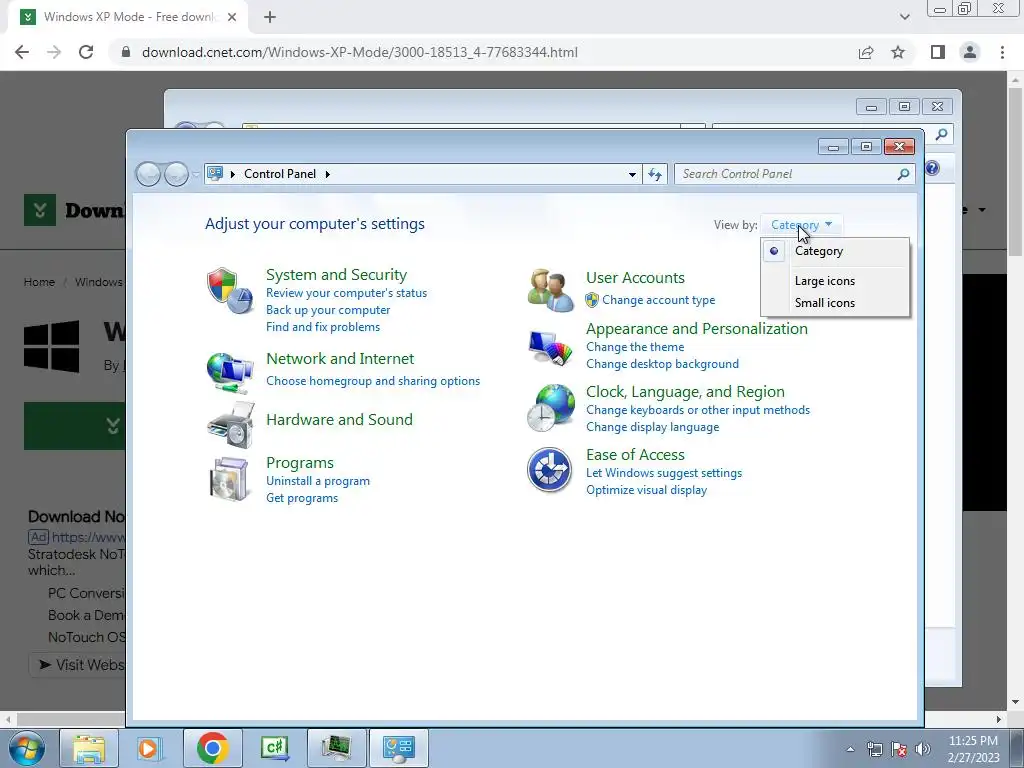This screenshot has height=768, width=1024.
Task: Open the Network and Internet globe icon
Action: tap(230, 372)
